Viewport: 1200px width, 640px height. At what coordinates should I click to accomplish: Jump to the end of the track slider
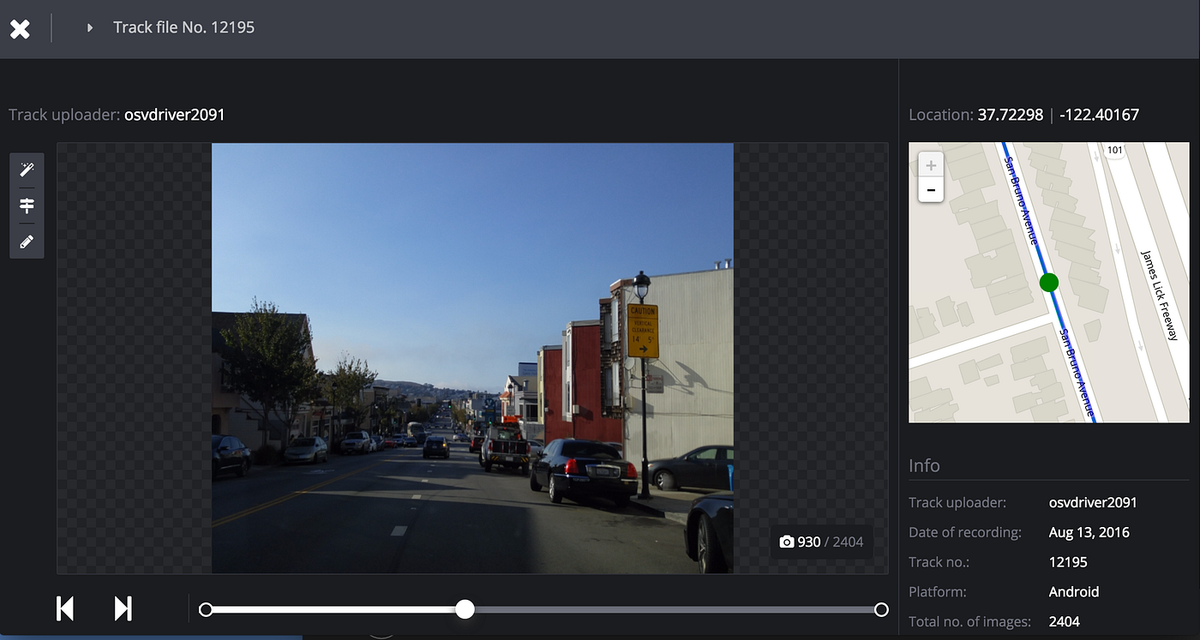point(881,609)
